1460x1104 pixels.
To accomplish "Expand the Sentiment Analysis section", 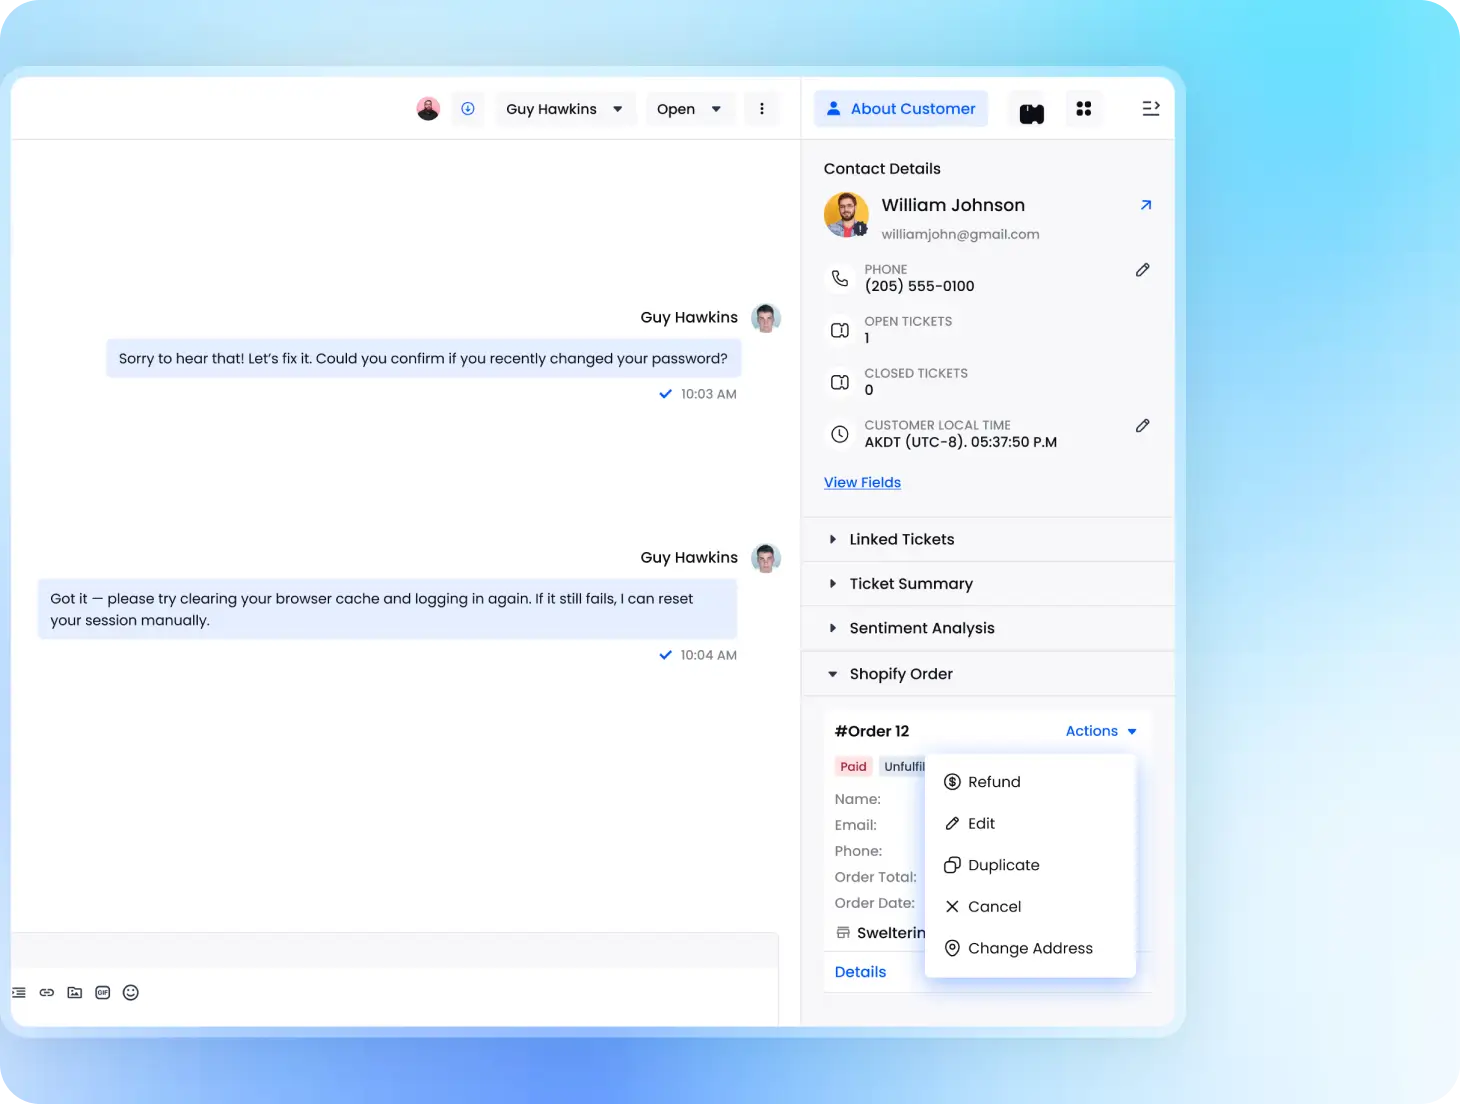I will [x=988, y=628].
